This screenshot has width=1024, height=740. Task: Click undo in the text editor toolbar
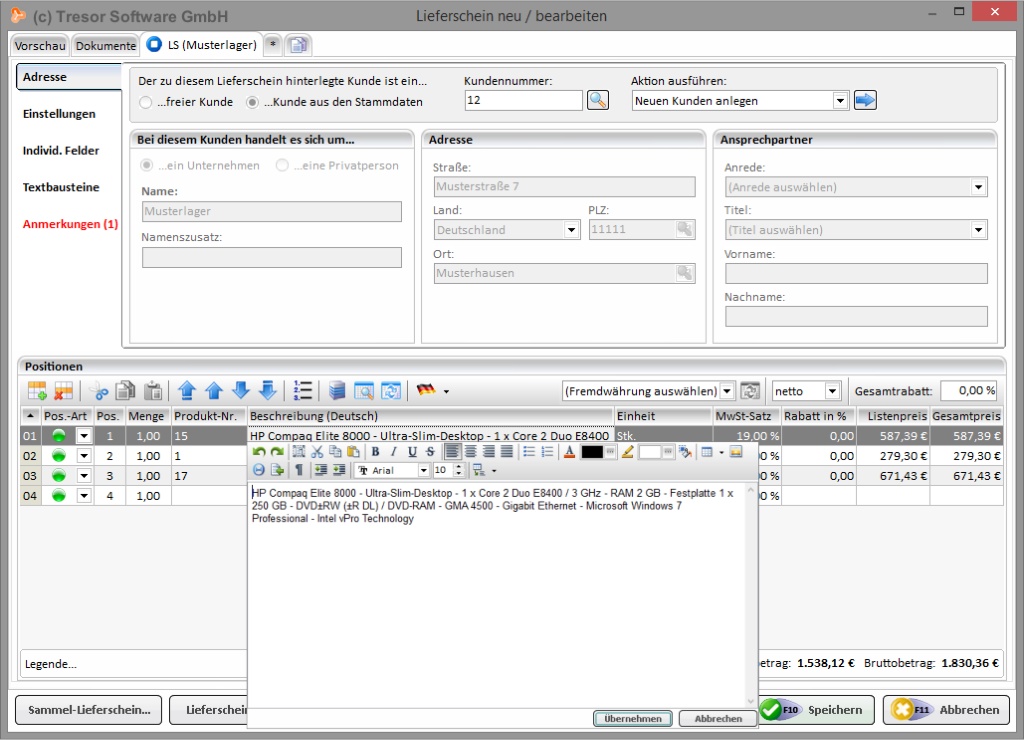point(259,452)
